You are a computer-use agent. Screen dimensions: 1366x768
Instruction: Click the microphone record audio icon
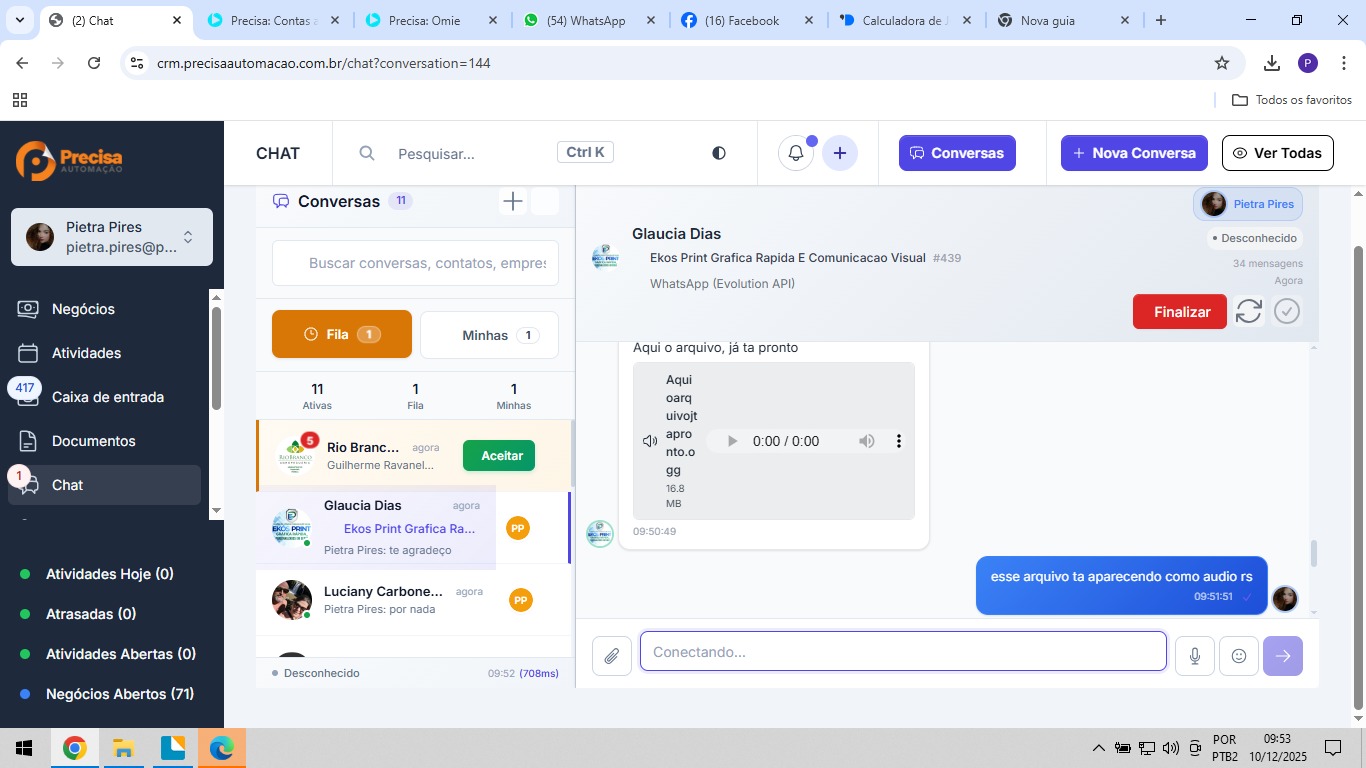click(1194, 656)
